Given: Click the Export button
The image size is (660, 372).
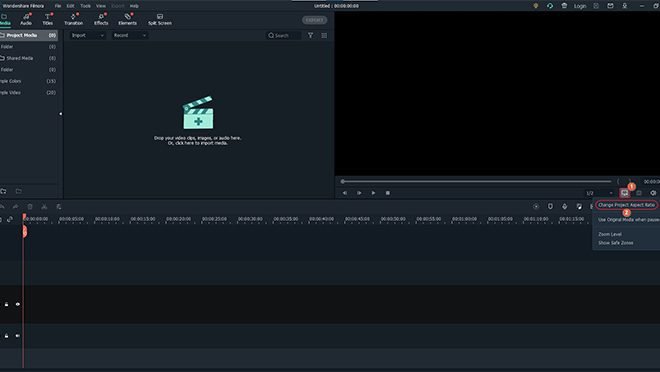Looking at the screenshot, I should (x=314, y=20).
